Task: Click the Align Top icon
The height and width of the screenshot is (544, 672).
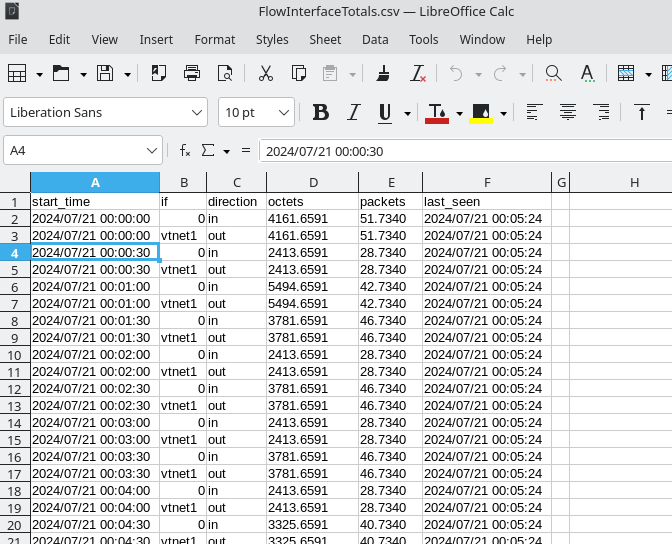Action: [x=642, y=112]
